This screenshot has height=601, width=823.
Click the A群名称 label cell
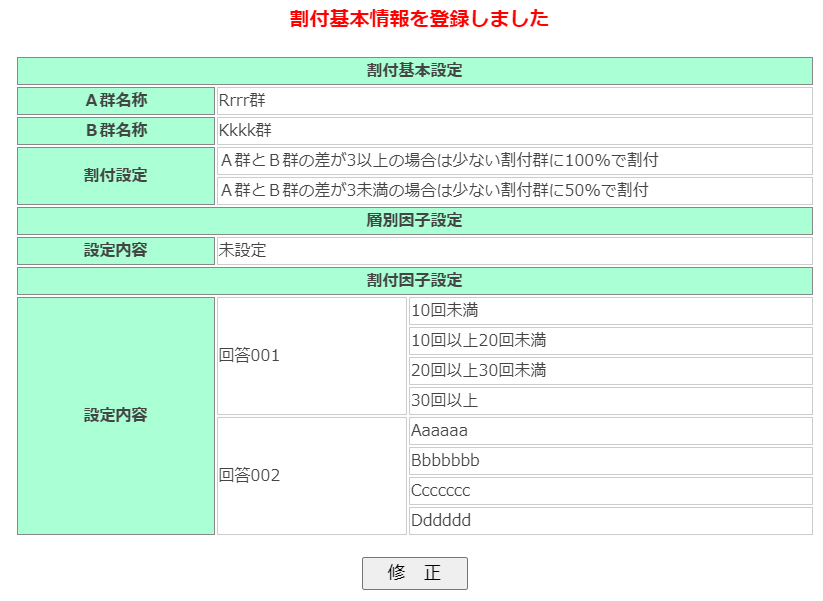coord(116,101)
